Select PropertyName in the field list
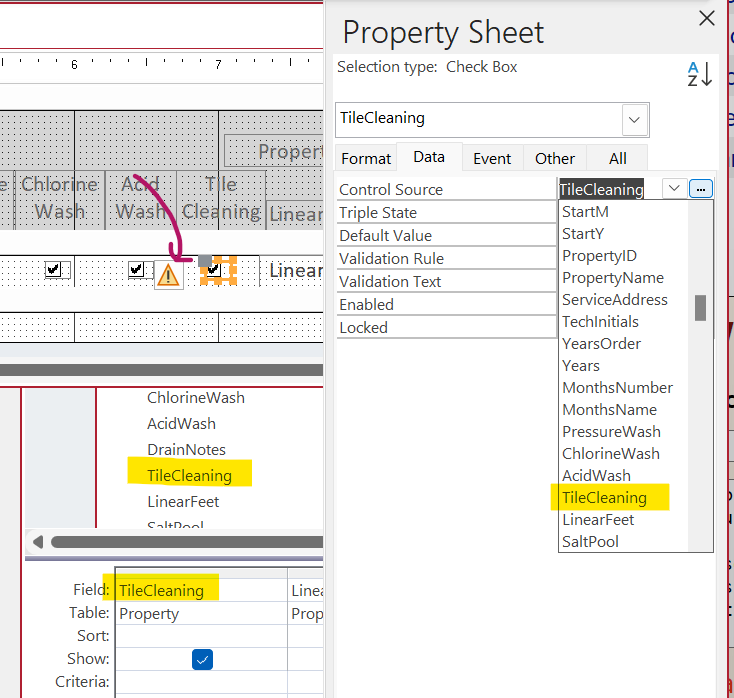The height and width of the screenshot is (698, 734). point(612,278)
